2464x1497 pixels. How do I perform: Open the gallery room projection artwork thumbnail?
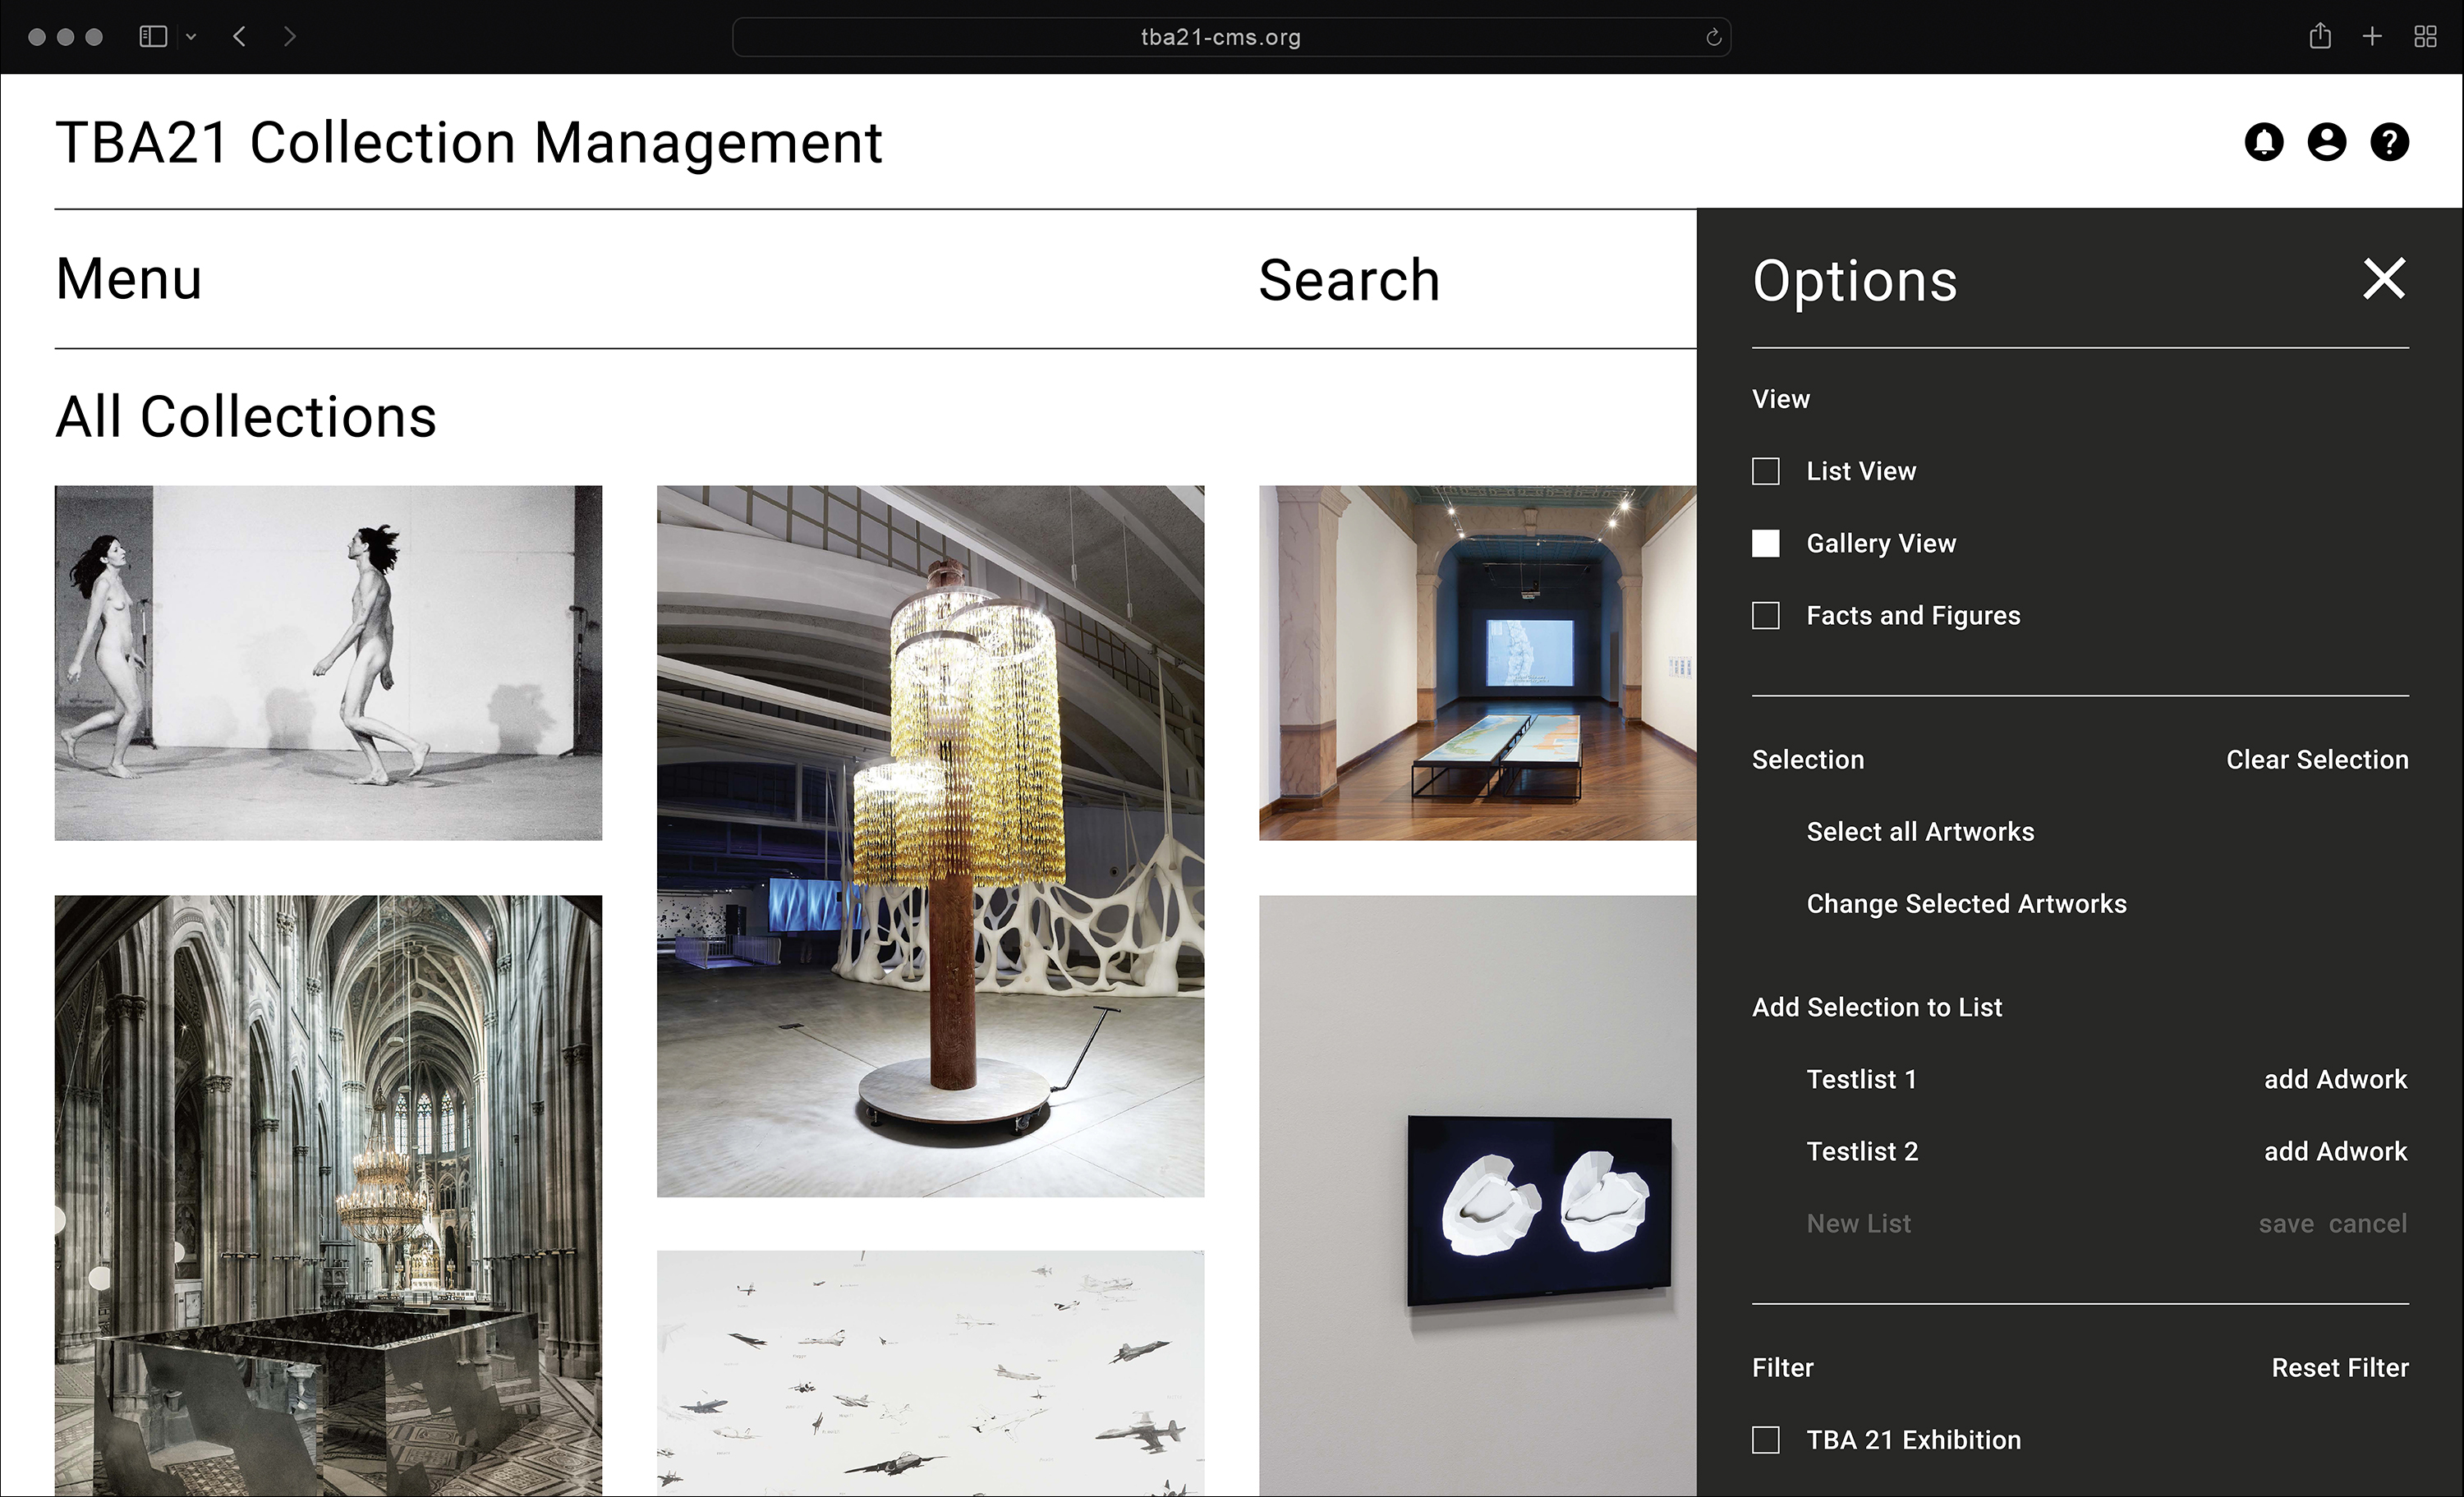[1477, 663]
